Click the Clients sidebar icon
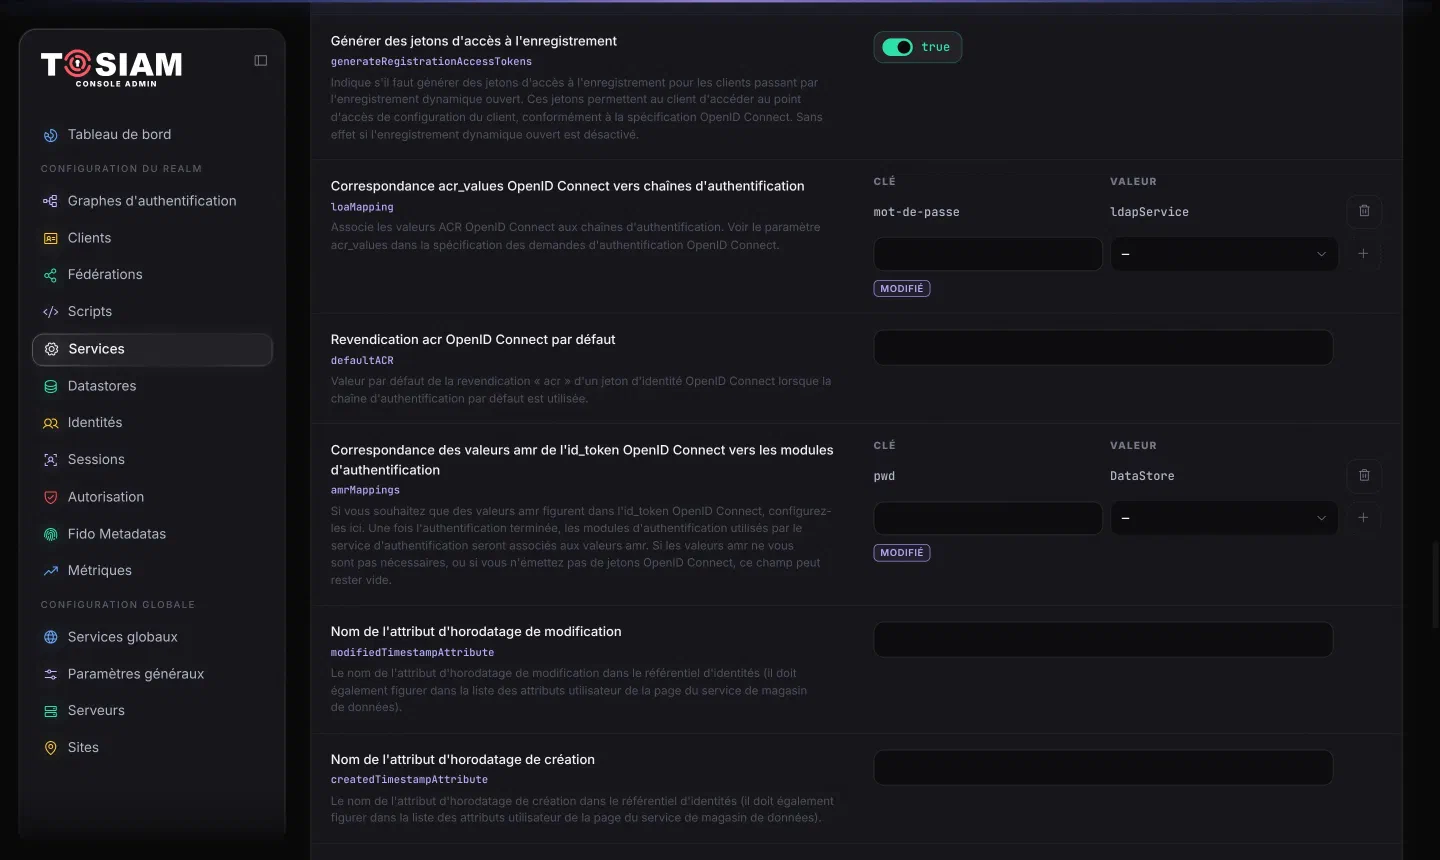Screen dimensions: 1440x860 [51, 238]
